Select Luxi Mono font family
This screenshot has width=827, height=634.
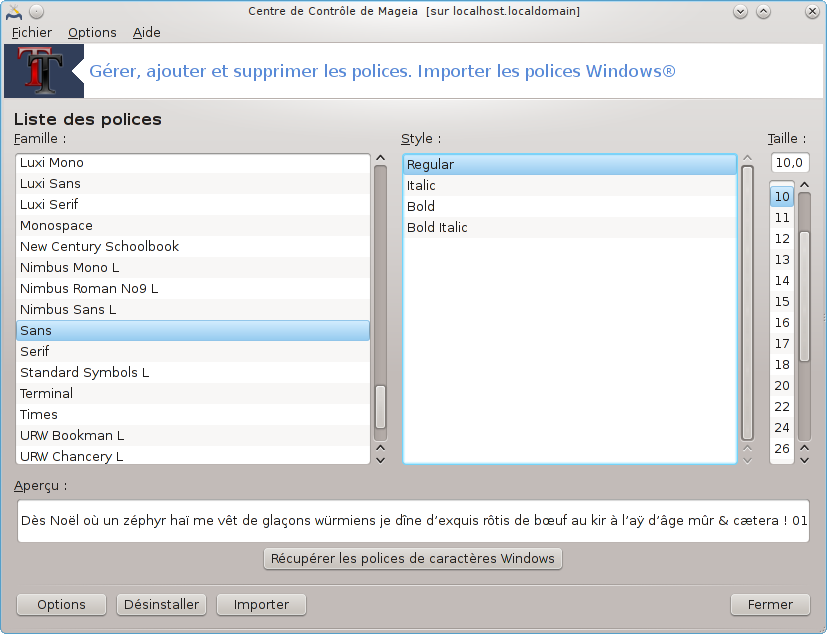[x=193, y=163]
